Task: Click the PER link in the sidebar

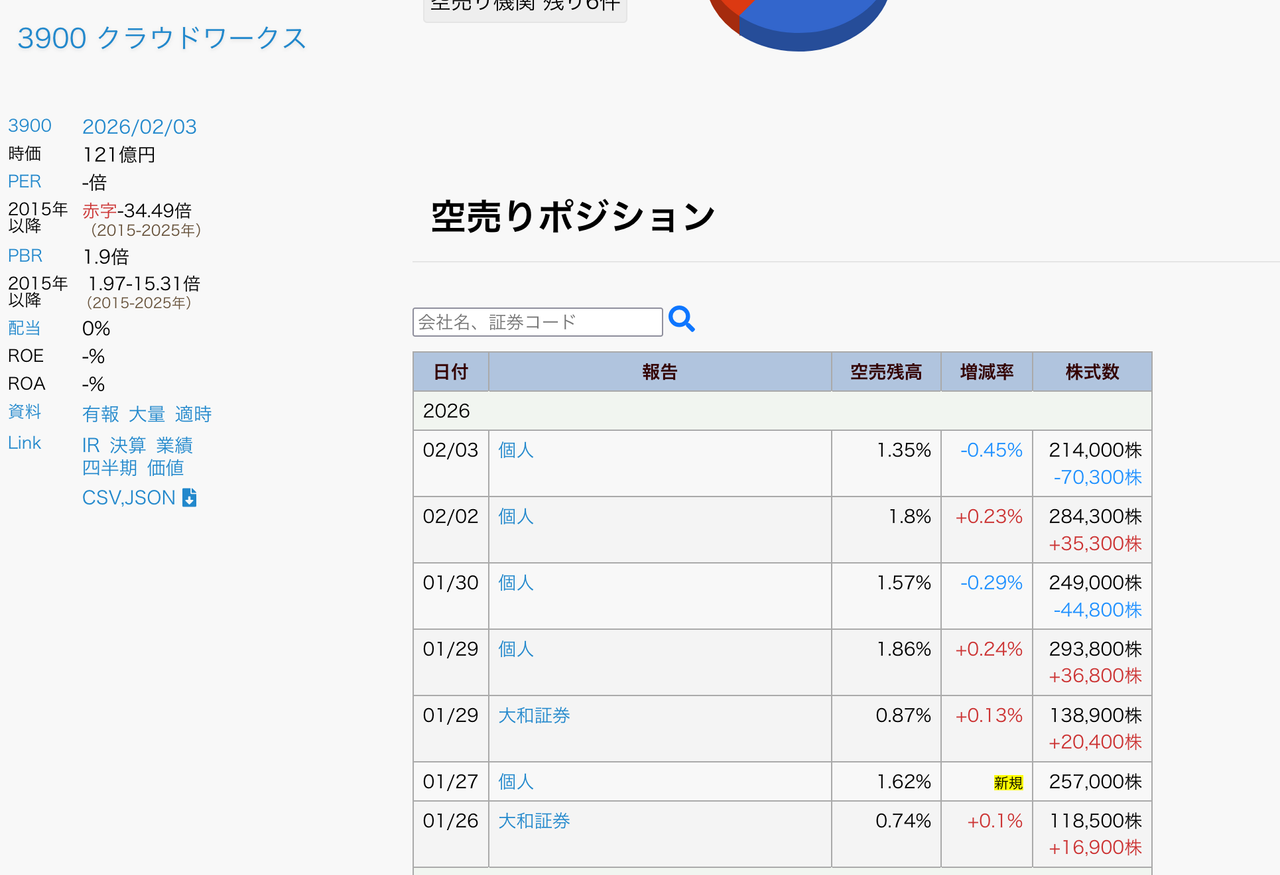Action: [24, 182]
